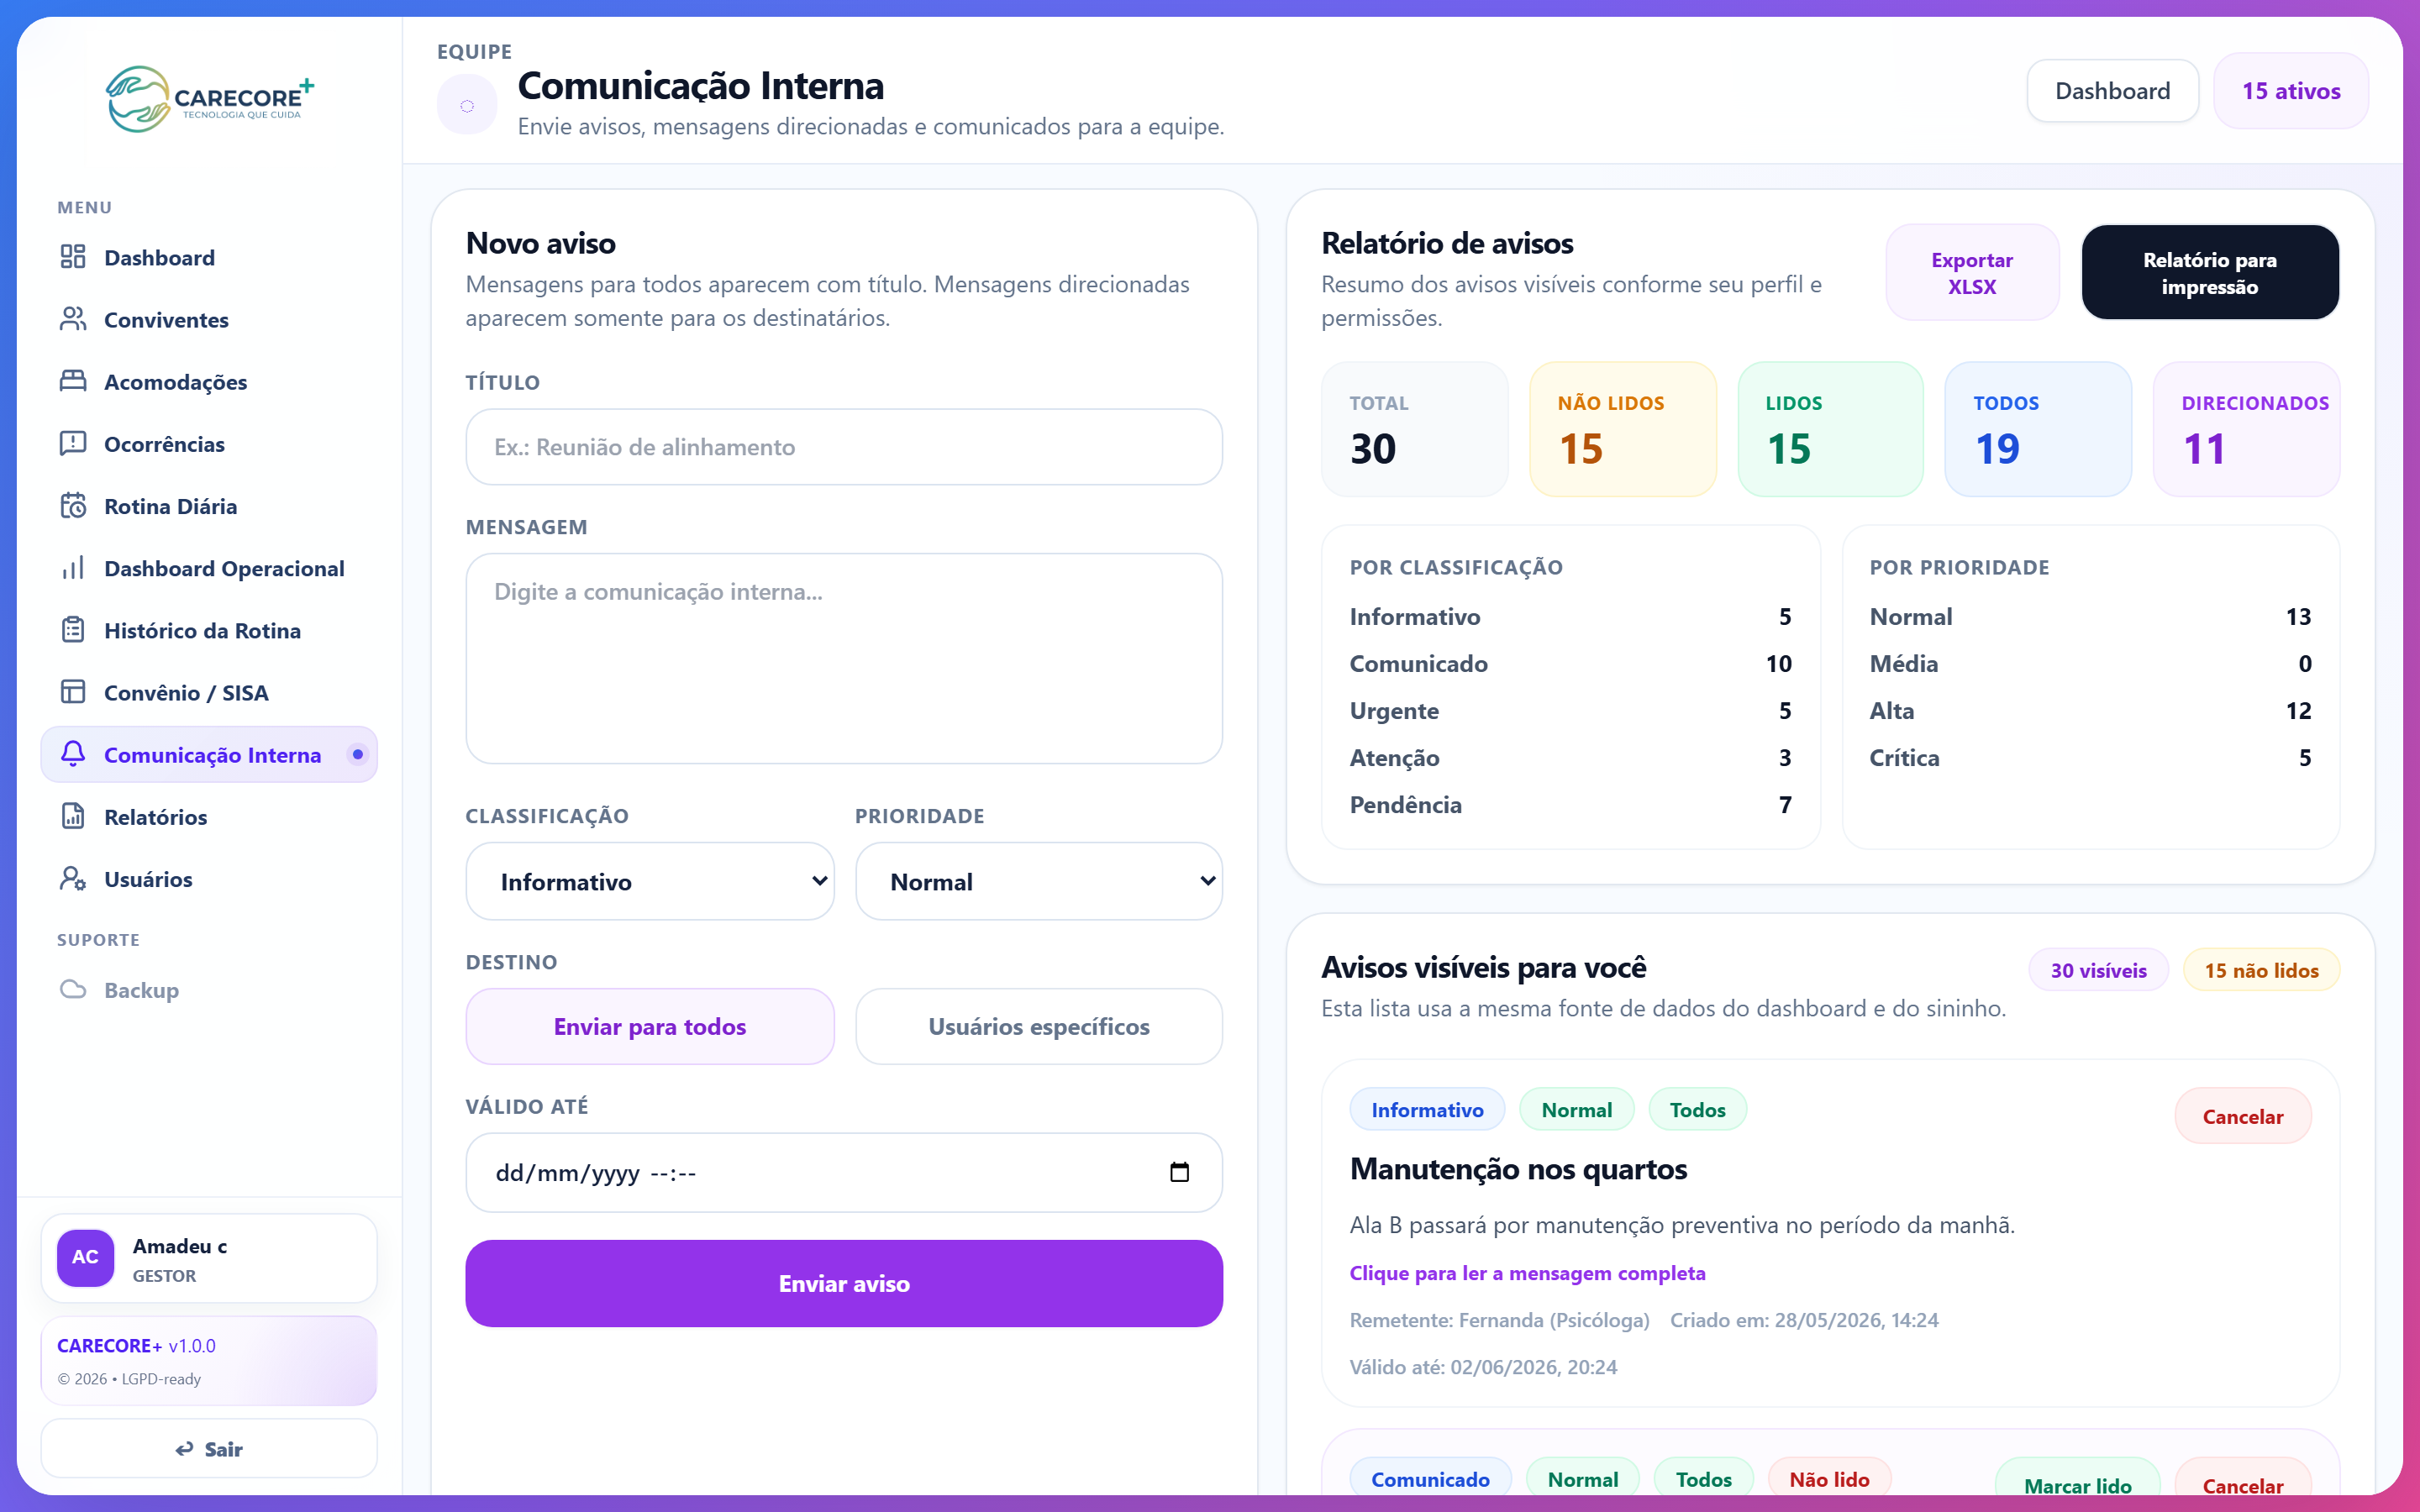Click the 15 ativos pill

[x=2291, y=91]
